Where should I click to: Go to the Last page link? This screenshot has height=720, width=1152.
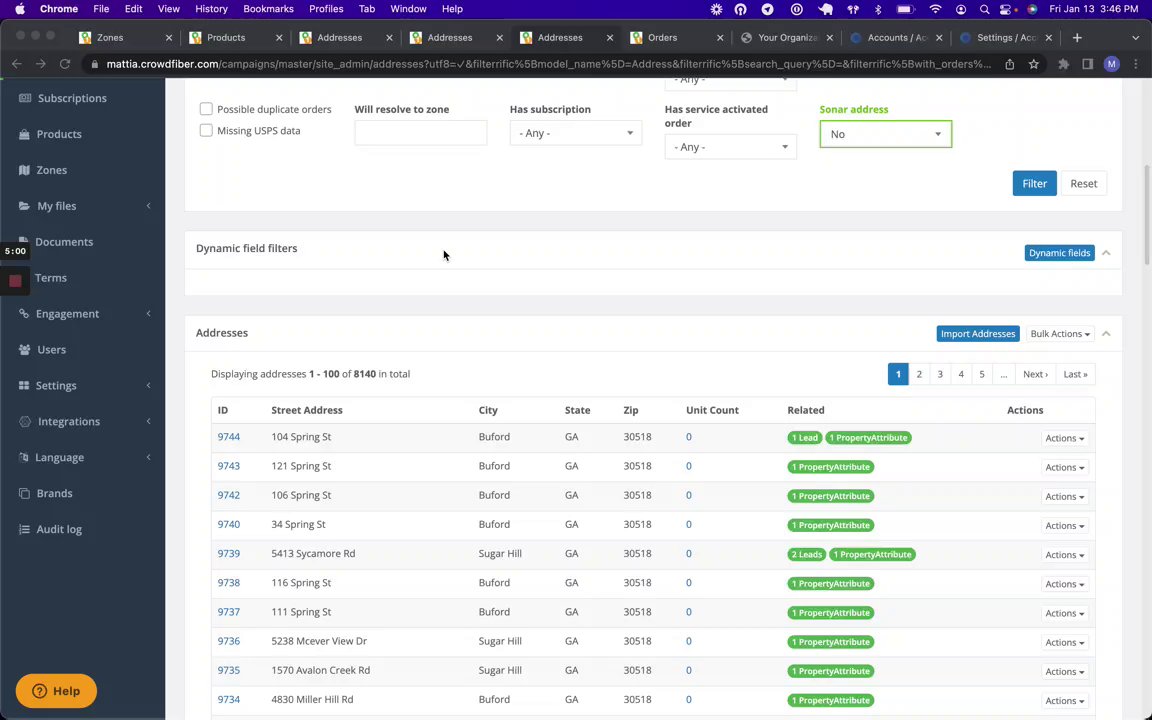[x=1075, y=374]
